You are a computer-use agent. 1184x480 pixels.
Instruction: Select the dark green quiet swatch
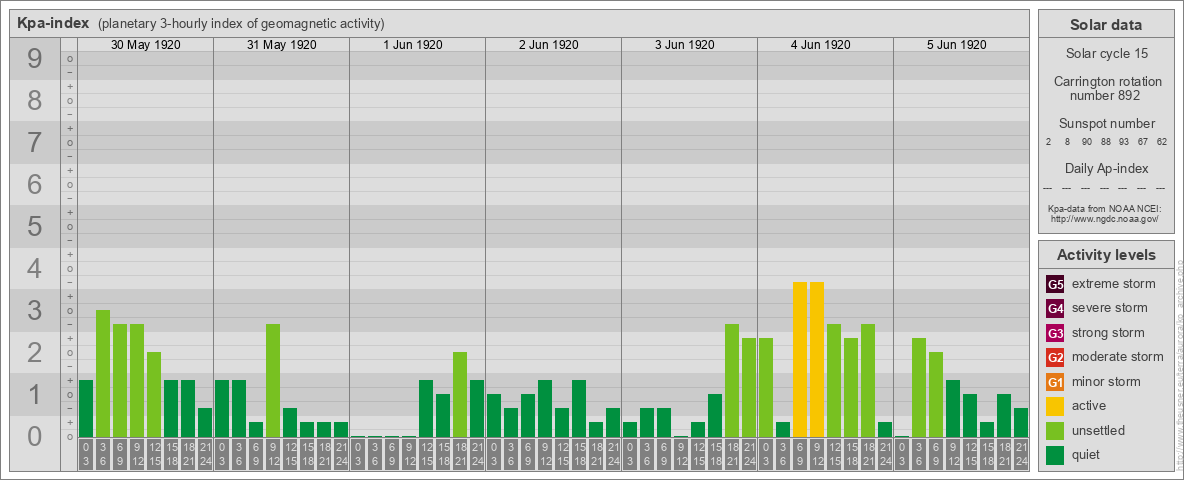pos(1056,454)
